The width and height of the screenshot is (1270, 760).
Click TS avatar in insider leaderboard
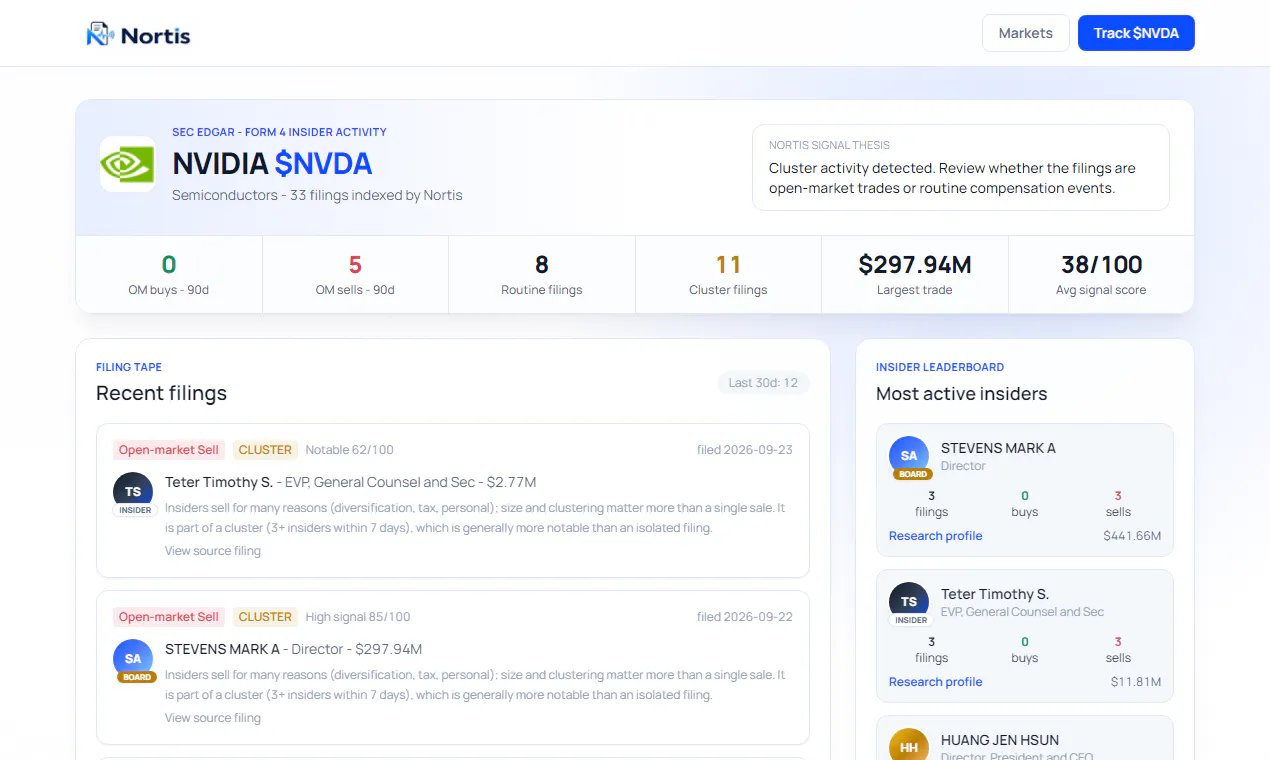pos(909,601)
